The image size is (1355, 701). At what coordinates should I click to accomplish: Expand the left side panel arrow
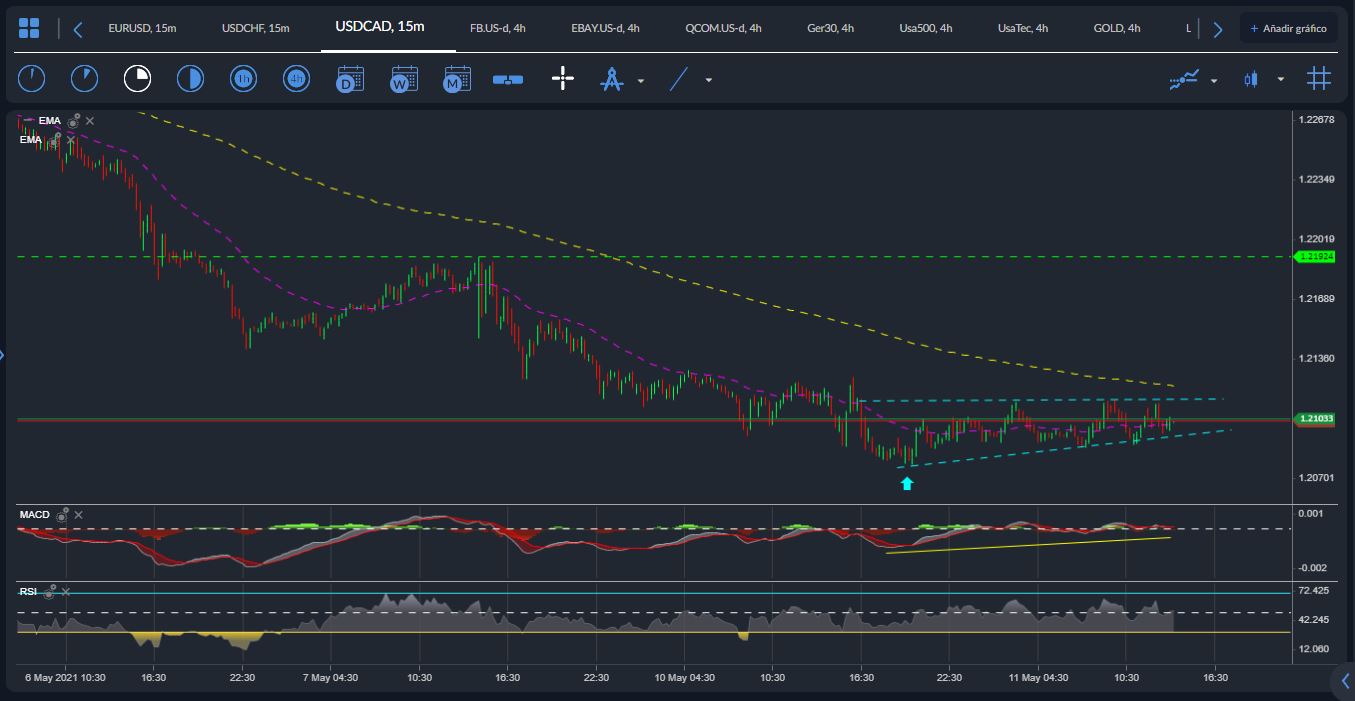[x=3, y=354]
